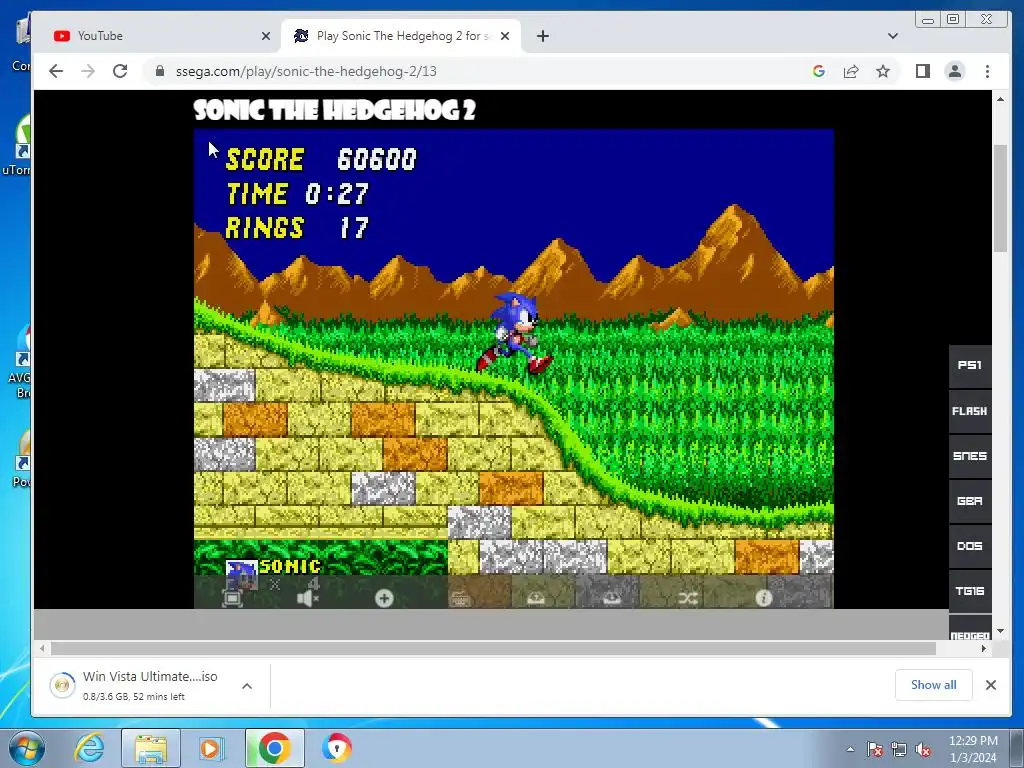This screenshot has height=768, width=1024.
Task: Unmute the emulator sound icon
Action: [x=308, y=598]
